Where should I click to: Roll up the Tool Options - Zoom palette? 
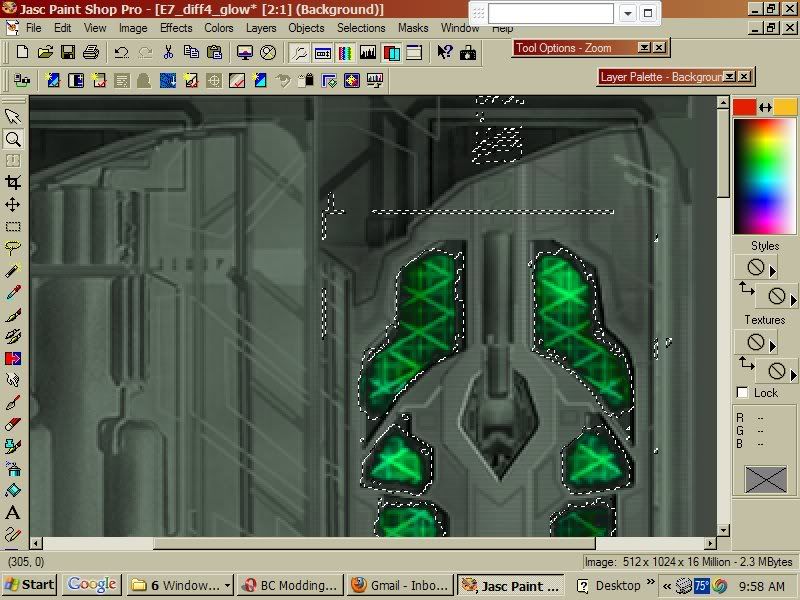point(645,47)
